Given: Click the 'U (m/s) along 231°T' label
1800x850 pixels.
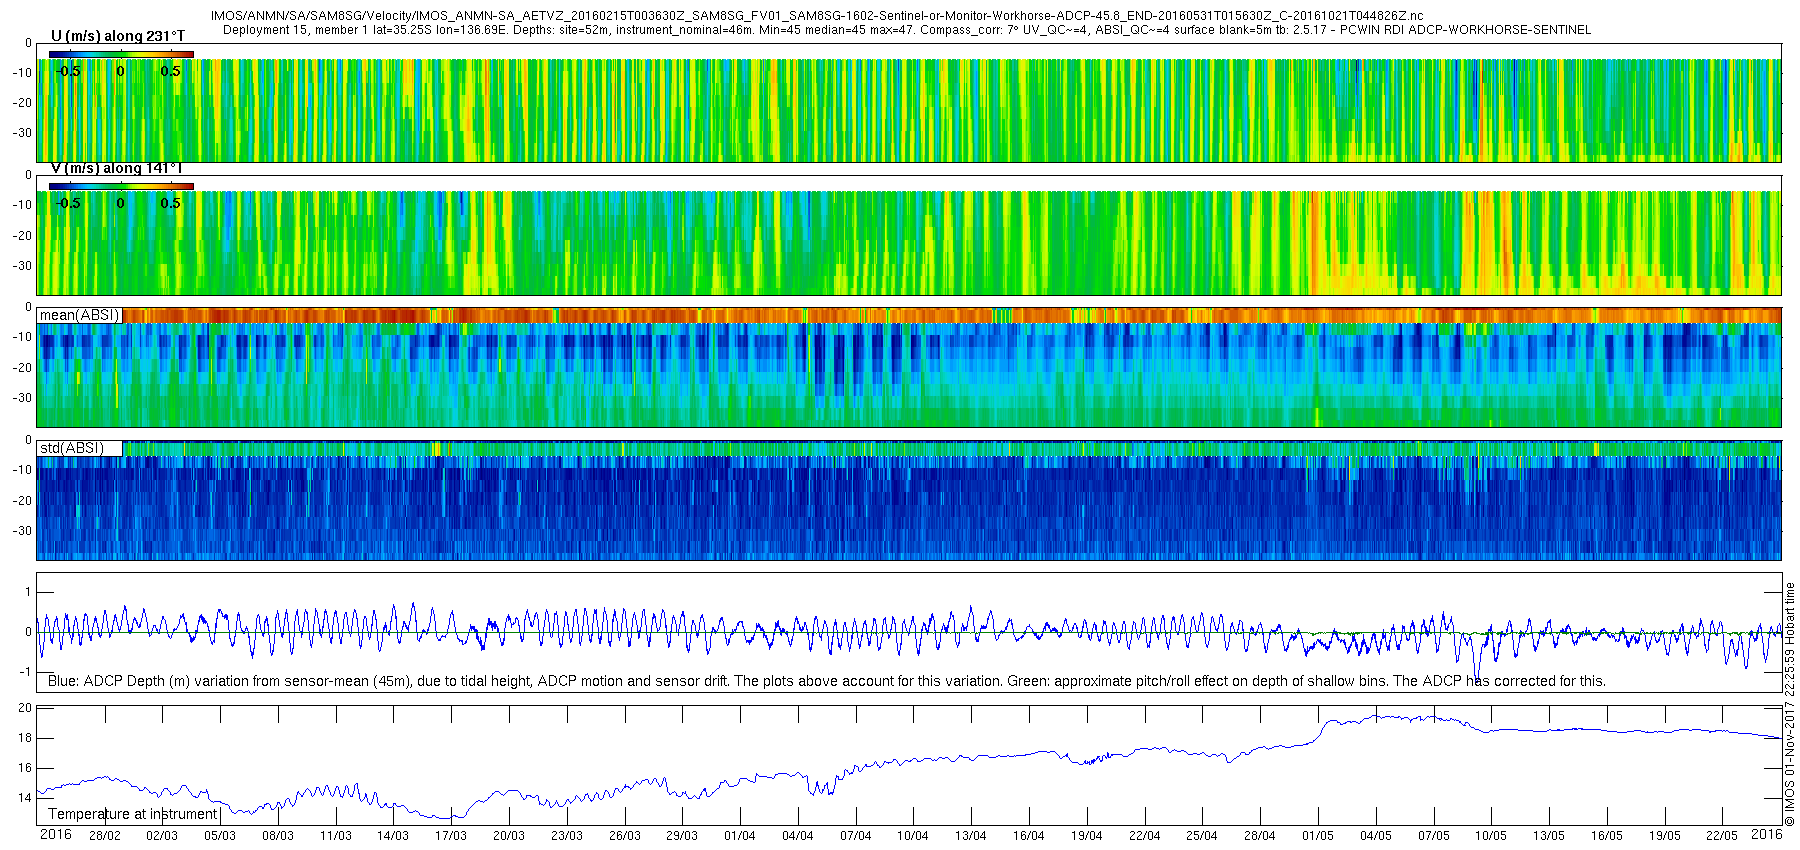Looking at the screenshot, I should (118, 36).
